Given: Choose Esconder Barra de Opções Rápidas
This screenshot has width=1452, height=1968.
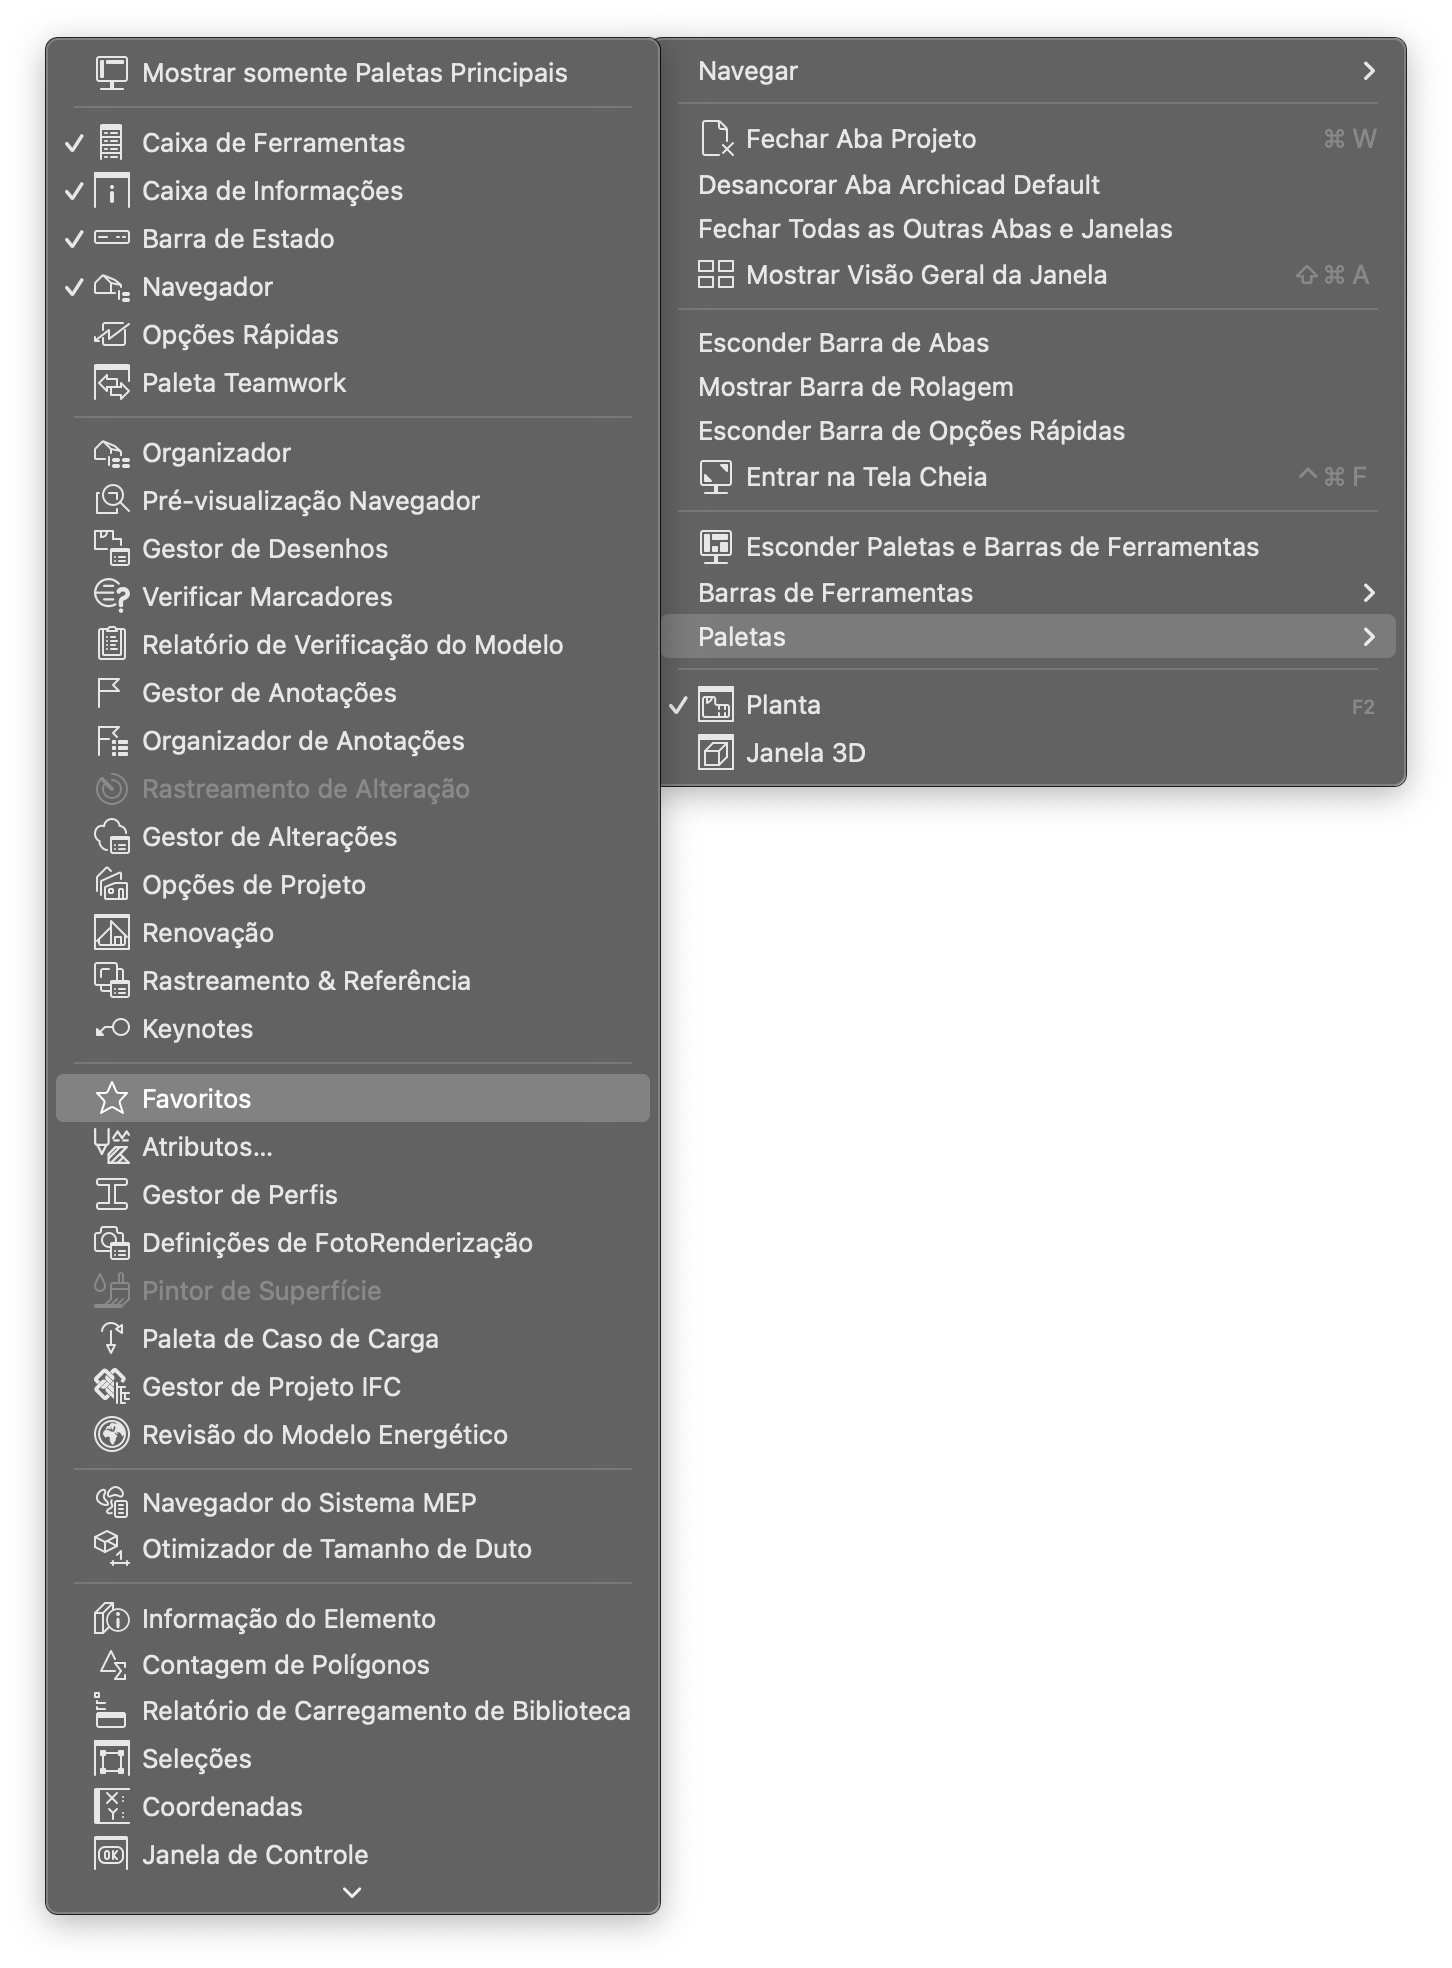Looking at the screenshot, I should (1028, 431).
